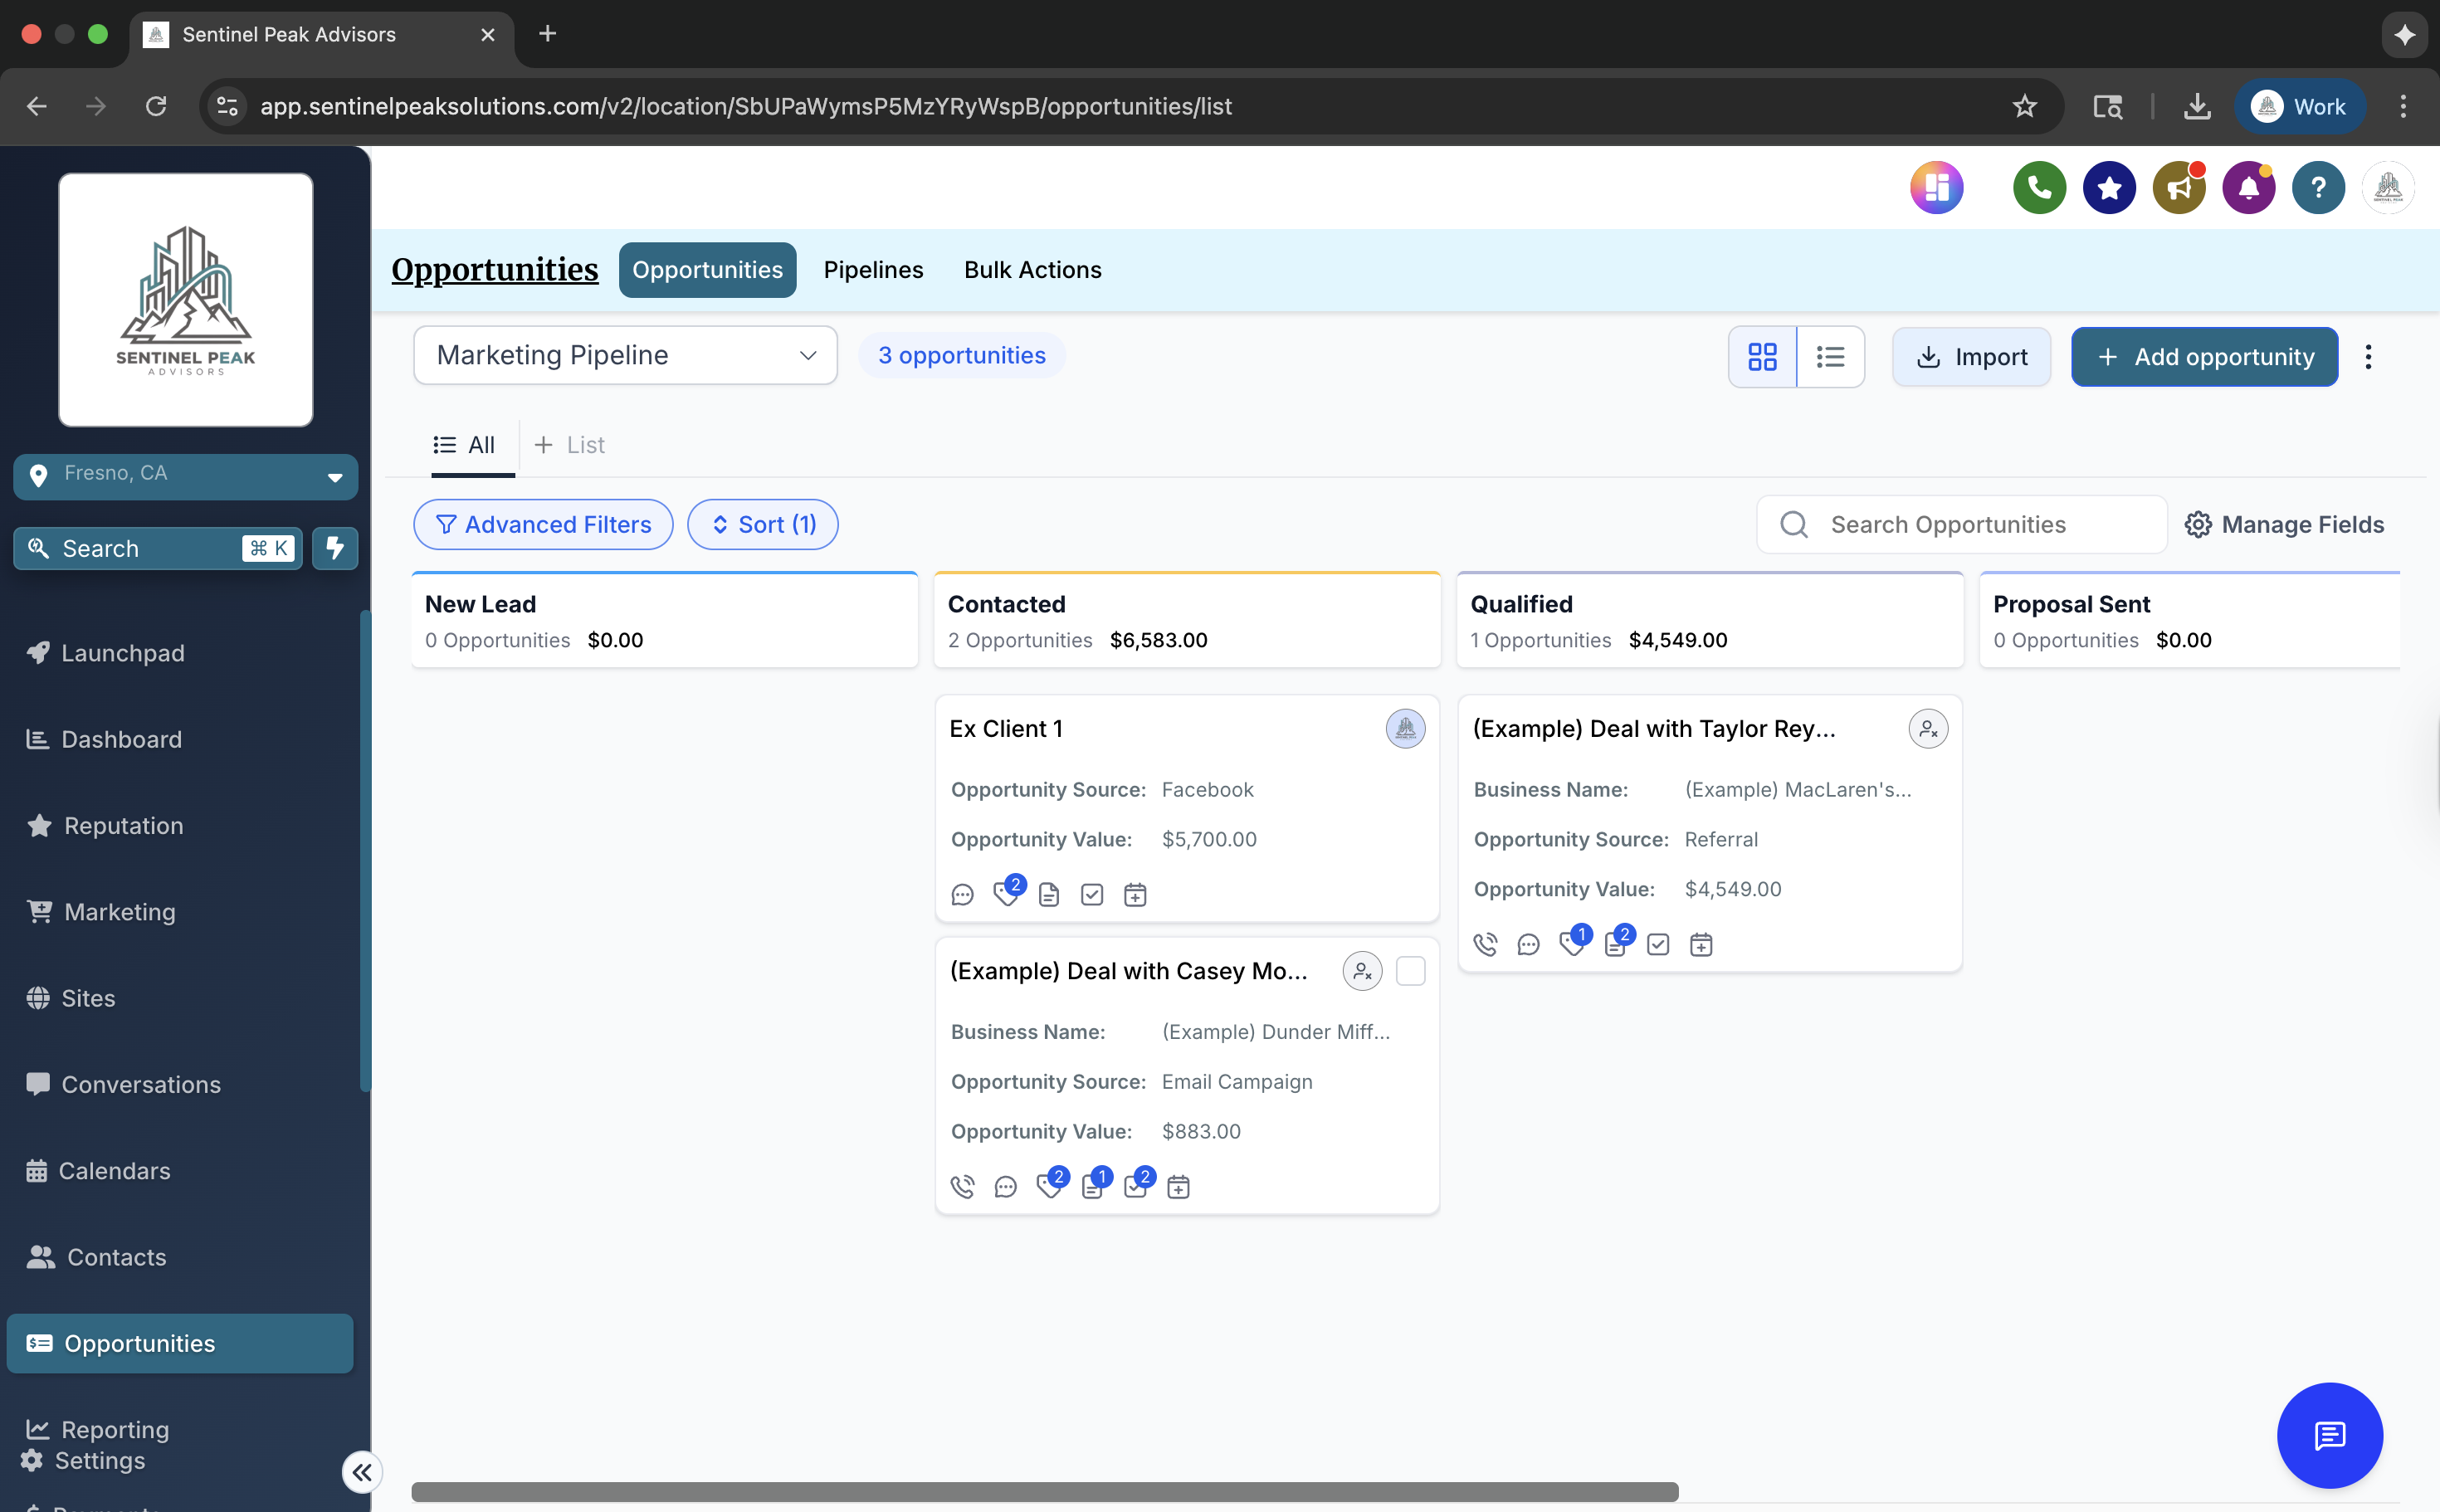2440x1512 pixels.
Task: Expand the Fresno, CA location selector
Action: point(186,476)
